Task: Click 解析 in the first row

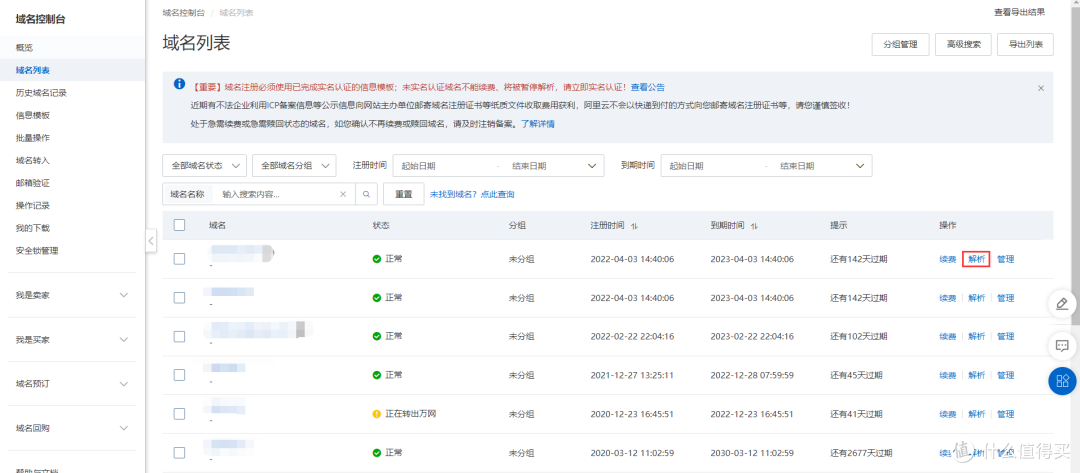Action: point(976,259)
